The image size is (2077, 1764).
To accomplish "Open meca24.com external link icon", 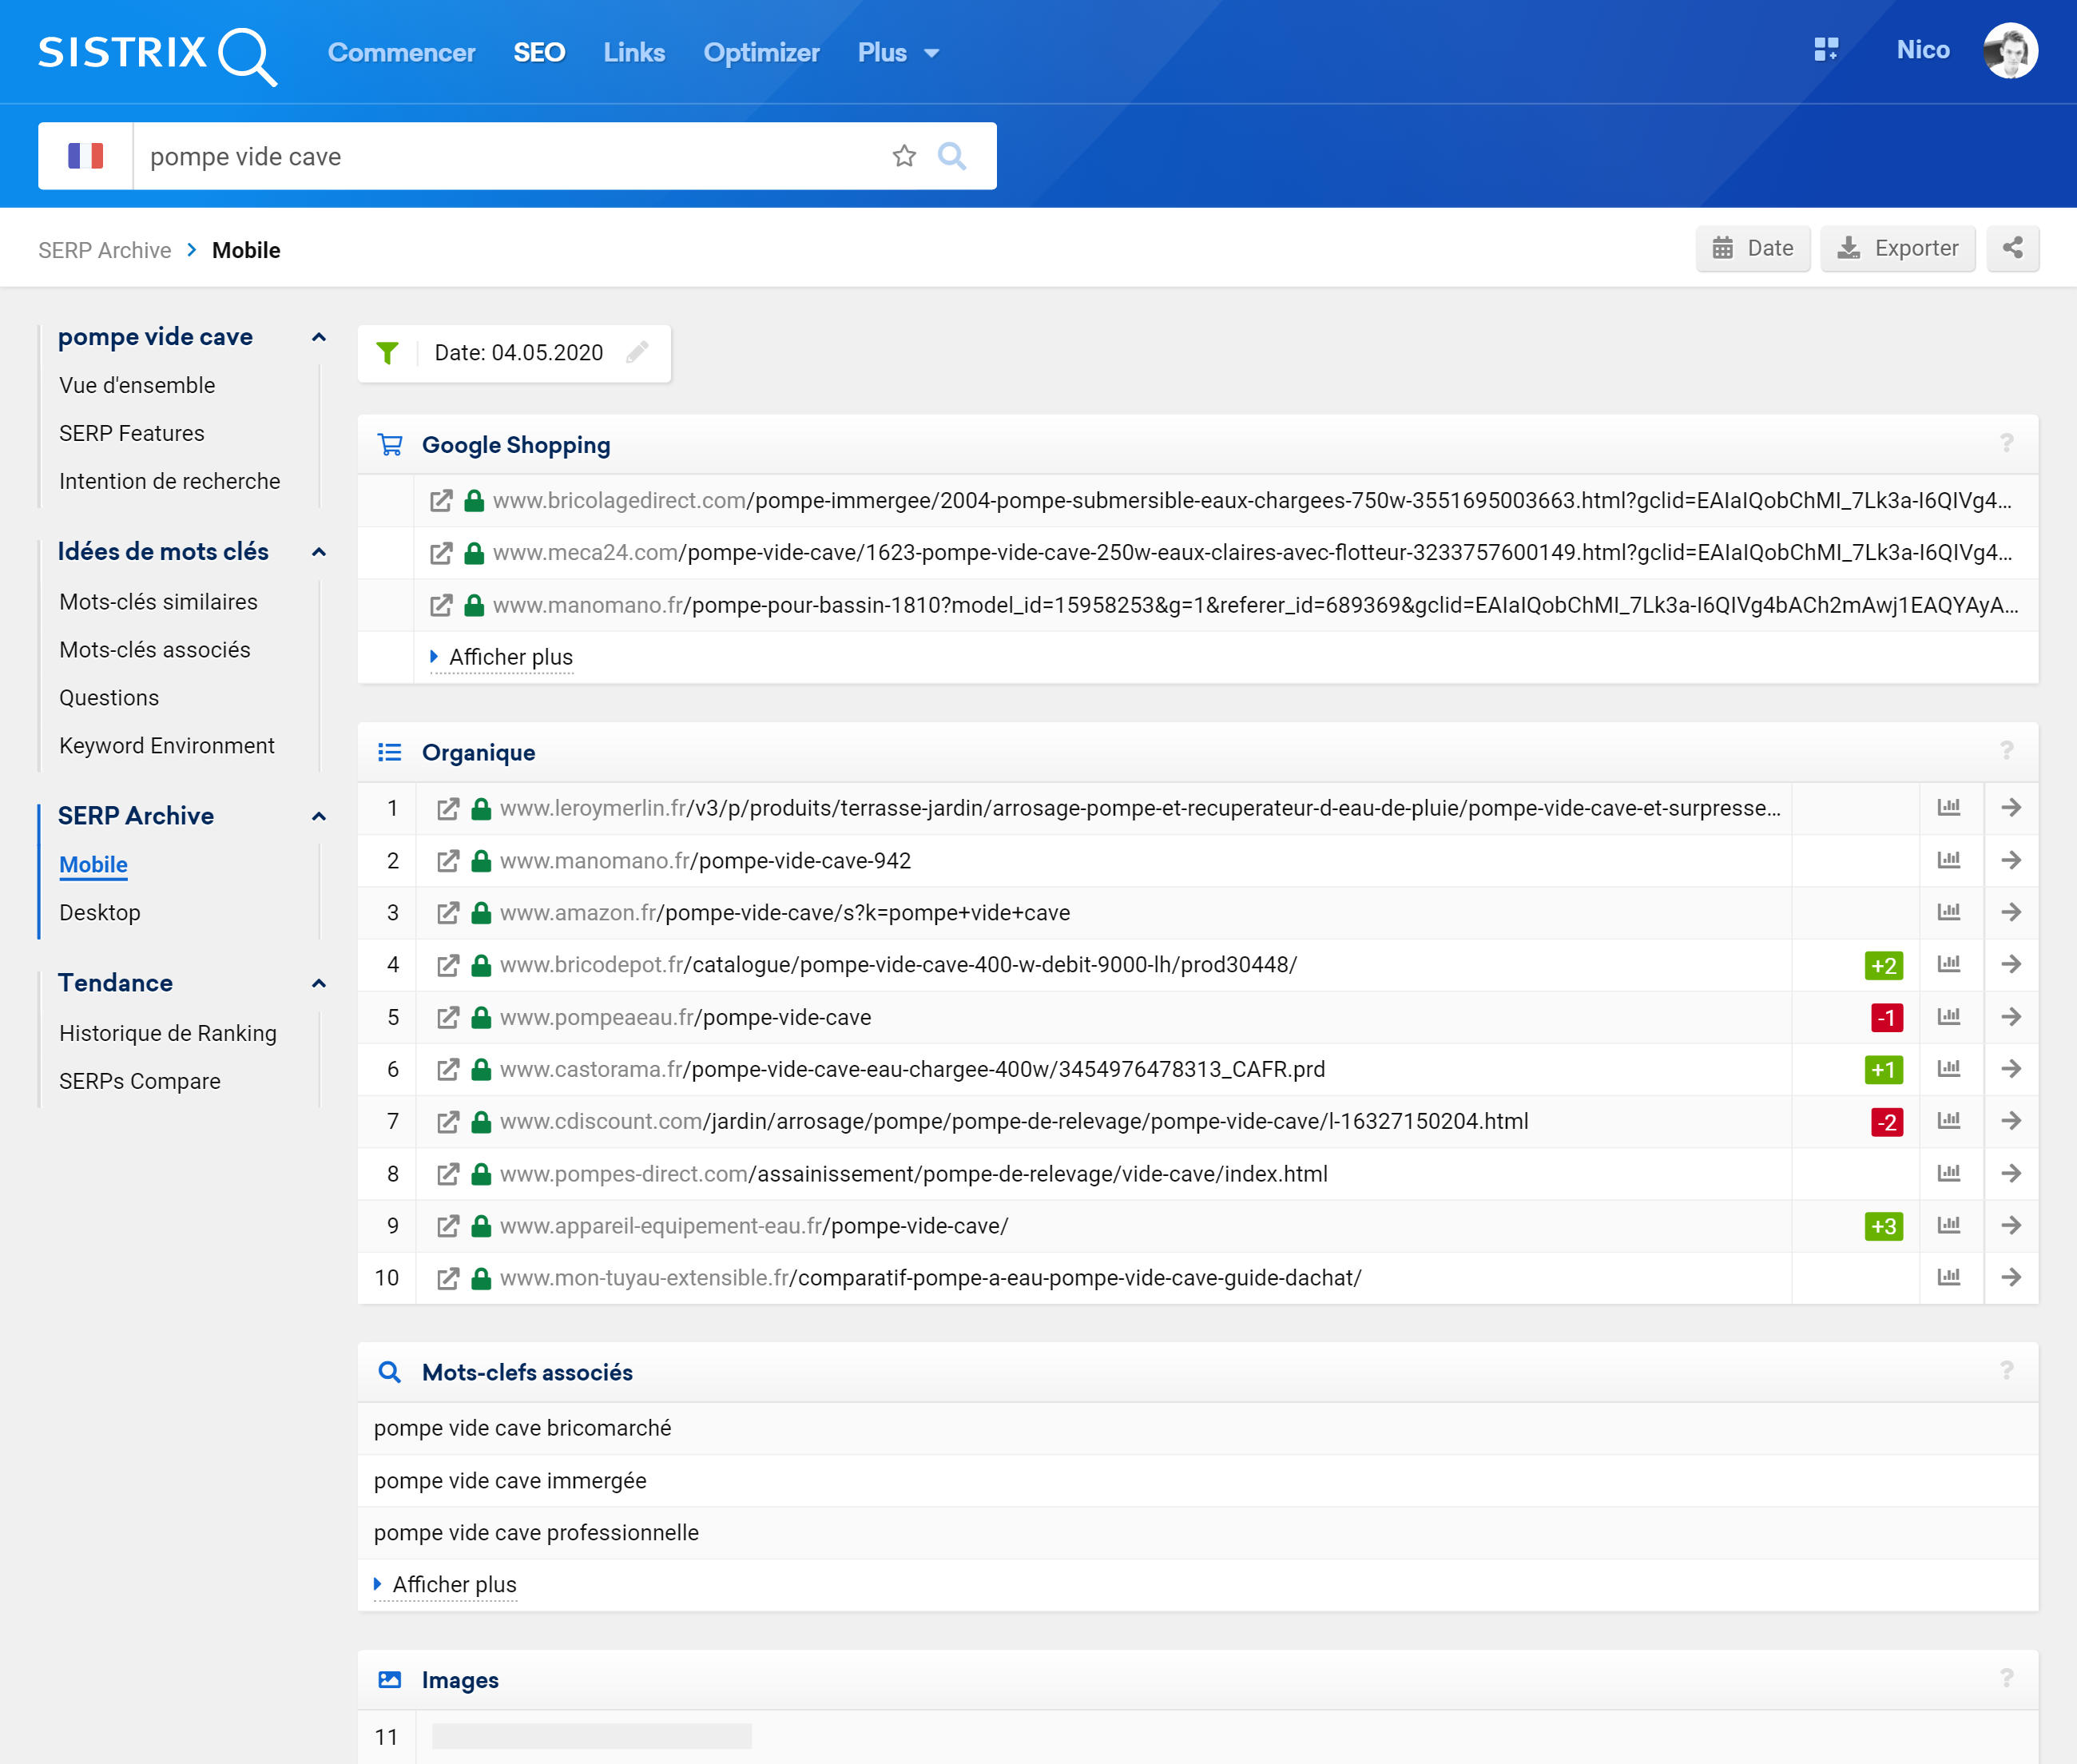I will [x=441, y=553].
